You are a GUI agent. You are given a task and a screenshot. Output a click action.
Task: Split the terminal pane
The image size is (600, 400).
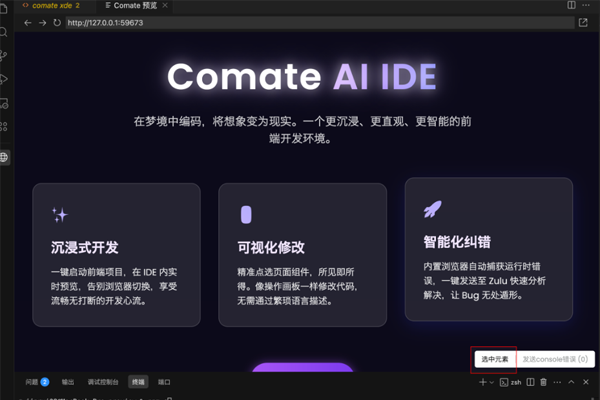(530, 382)
